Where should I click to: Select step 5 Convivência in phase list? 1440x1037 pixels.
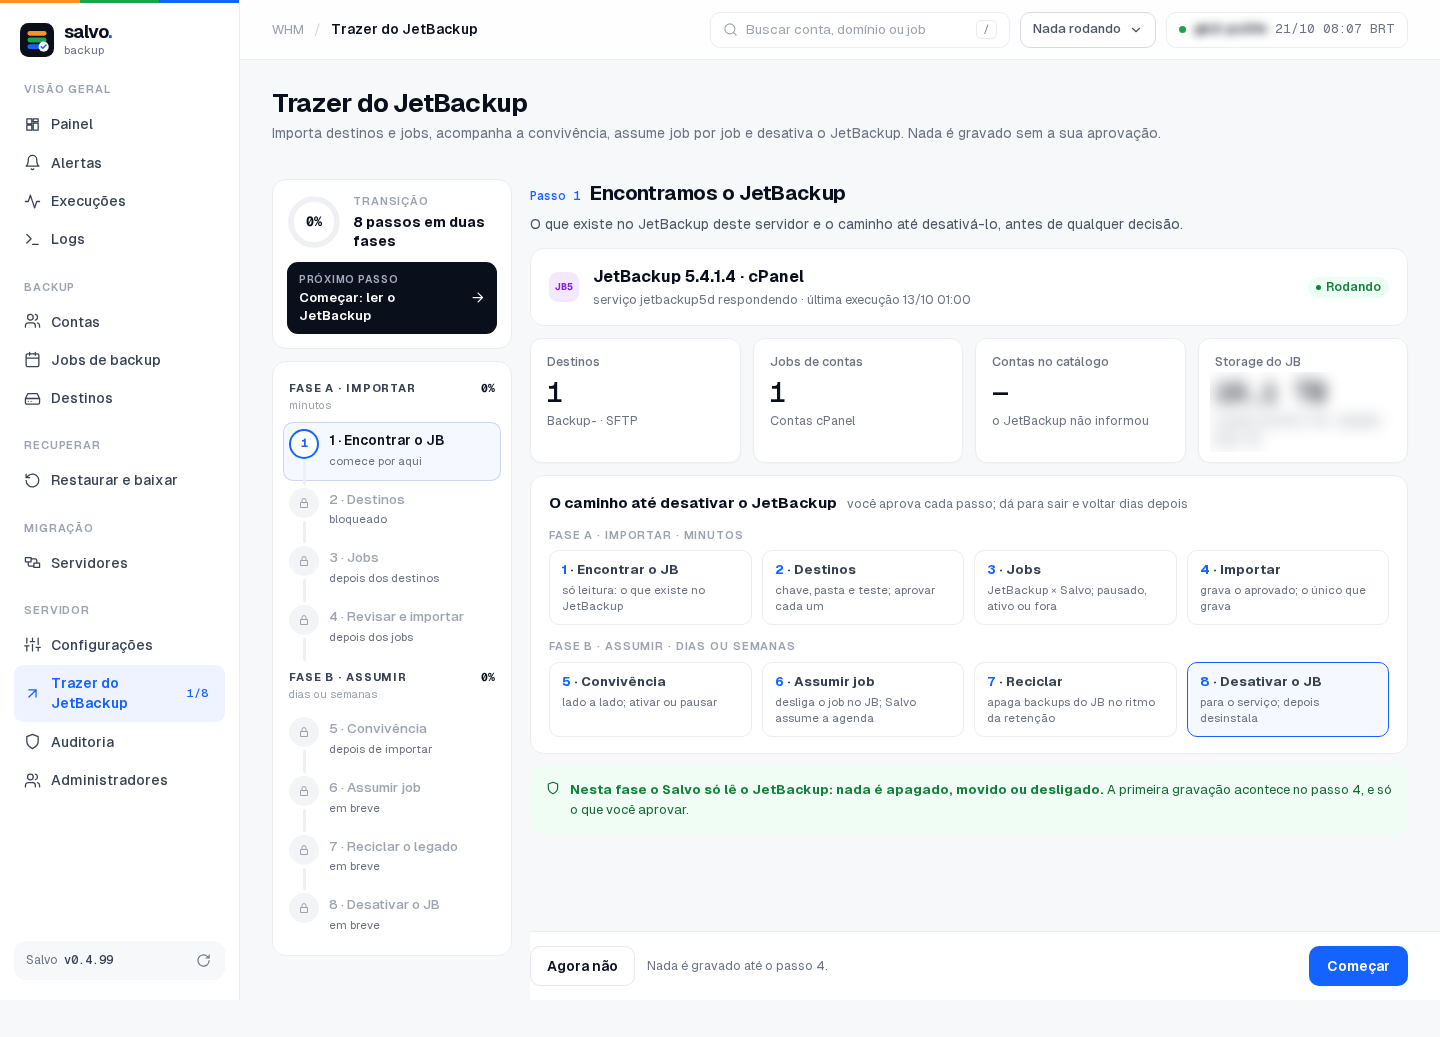[392, 738]
